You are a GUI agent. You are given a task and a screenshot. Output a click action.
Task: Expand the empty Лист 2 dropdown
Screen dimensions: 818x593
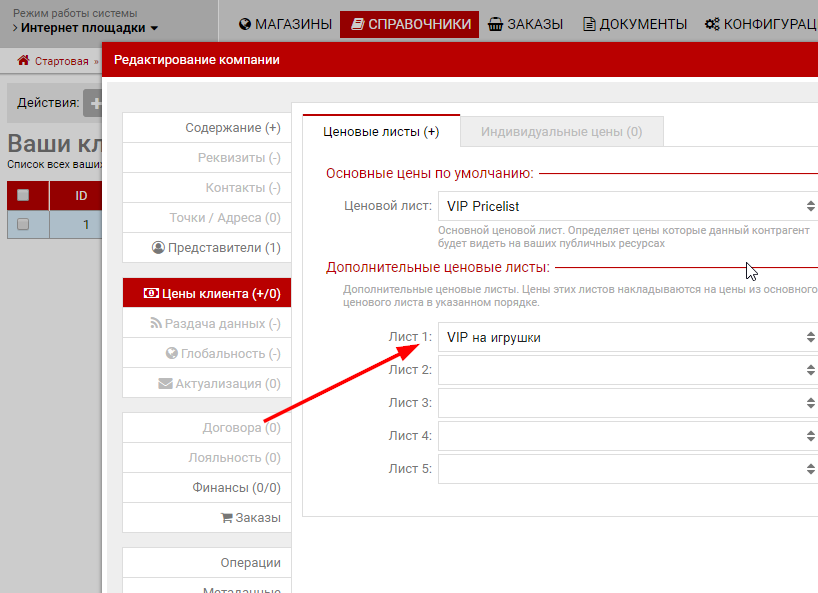(x=628, y=370)
